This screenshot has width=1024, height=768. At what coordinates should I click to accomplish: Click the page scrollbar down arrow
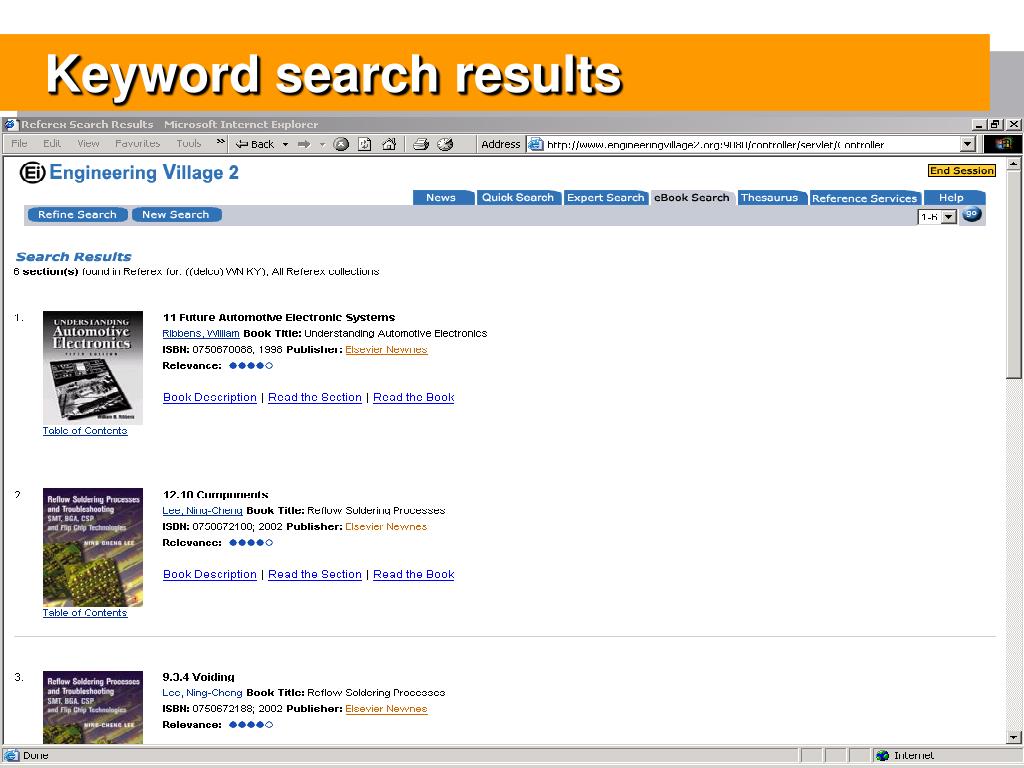point(1013,737)
